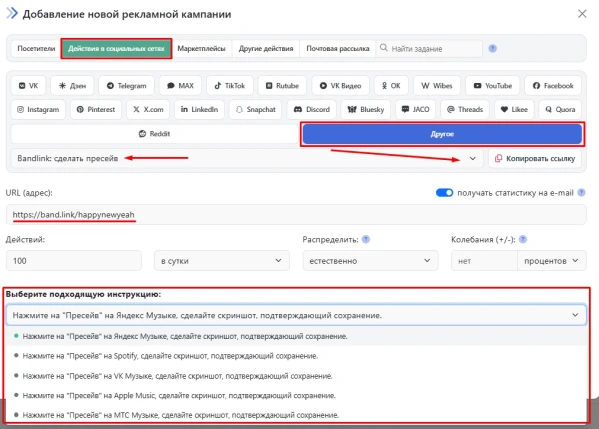
Task: Click the Найти задание search field
Action: coord(429,49)
